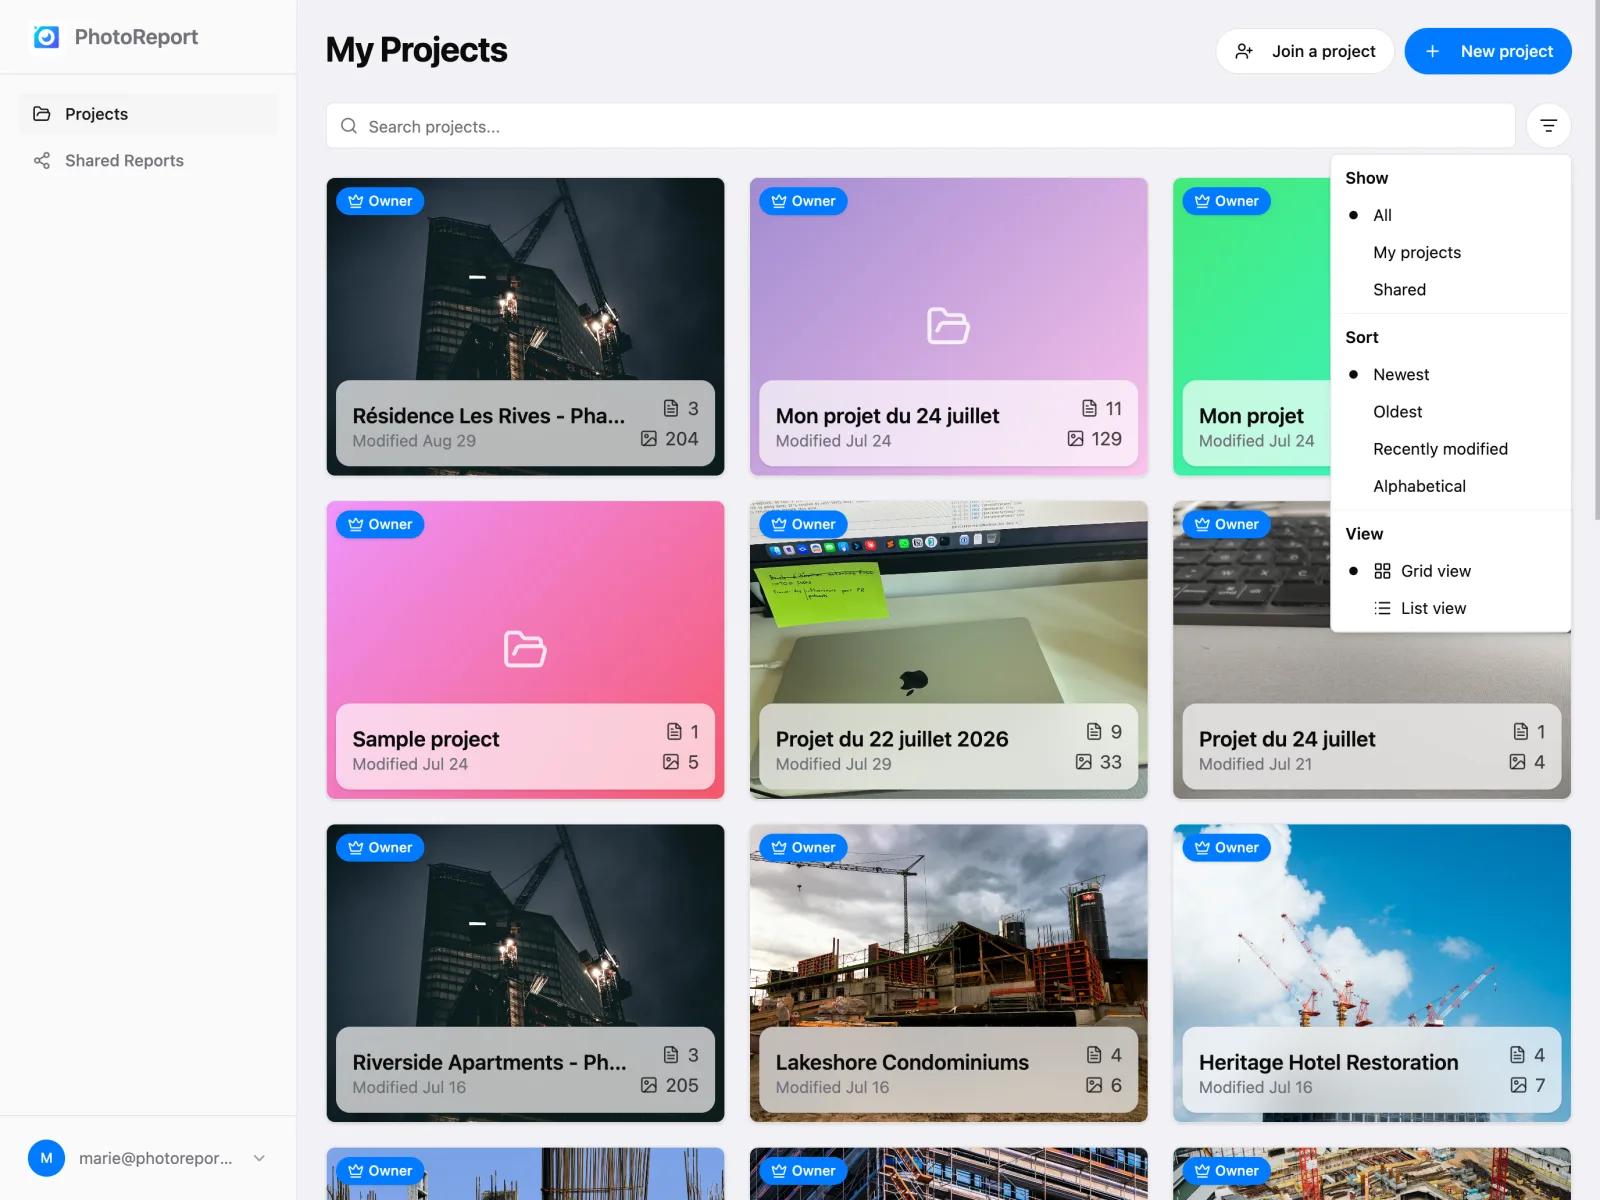
Task: Click the folder icon on Mon projet du 24 juillet card
Action: click(x=948, y=326)
